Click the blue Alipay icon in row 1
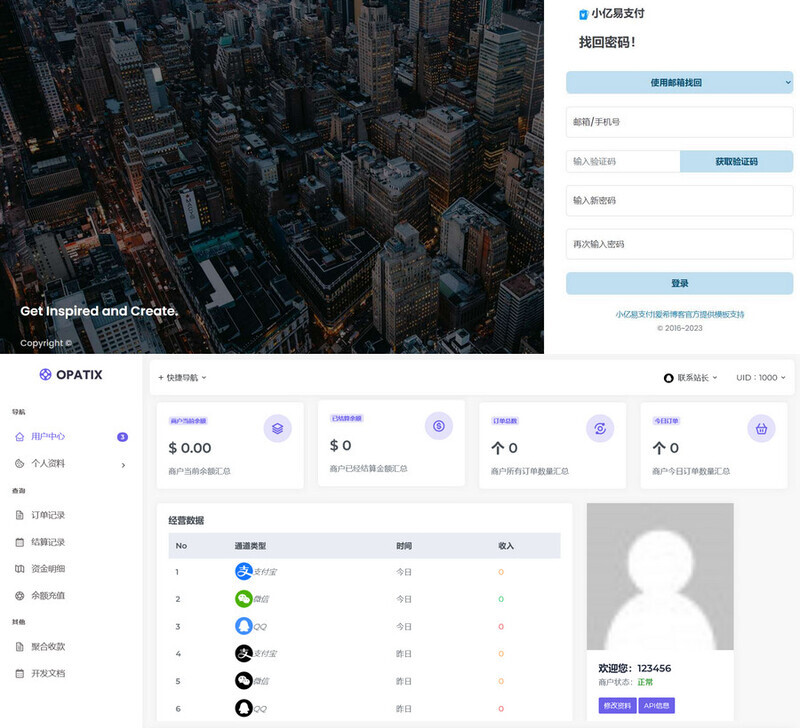800x728 pixels. click(x=243, y=572)
